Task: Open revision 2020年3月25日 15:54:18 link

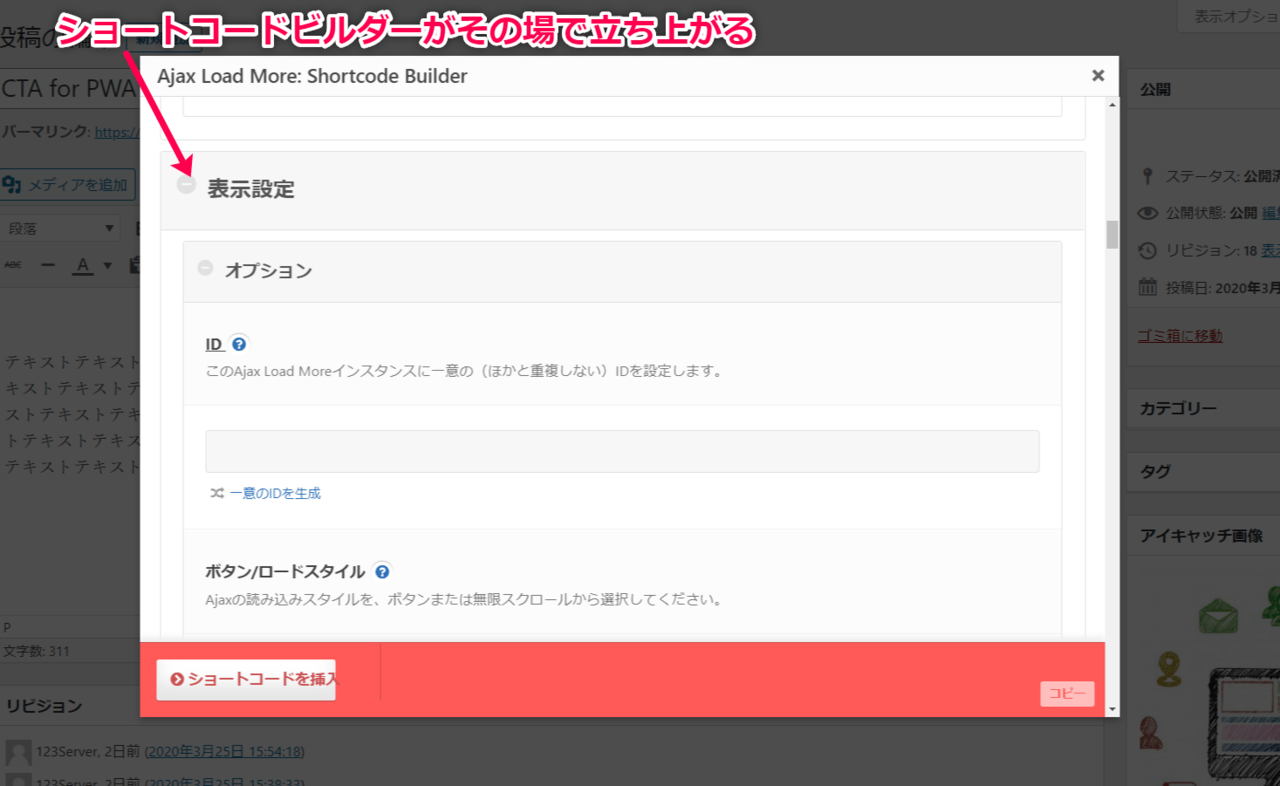Action: [224, 751]
